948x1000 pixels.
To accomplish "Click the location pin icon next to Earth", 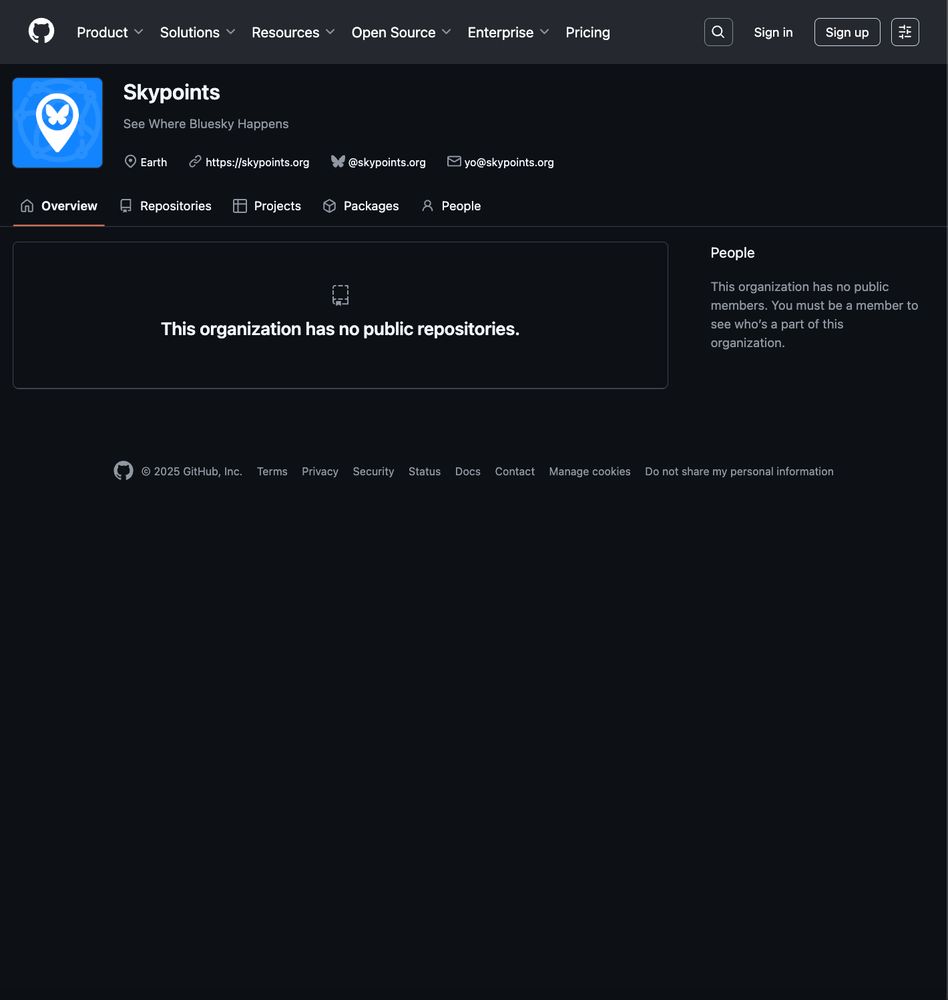I will click(130, 162).
